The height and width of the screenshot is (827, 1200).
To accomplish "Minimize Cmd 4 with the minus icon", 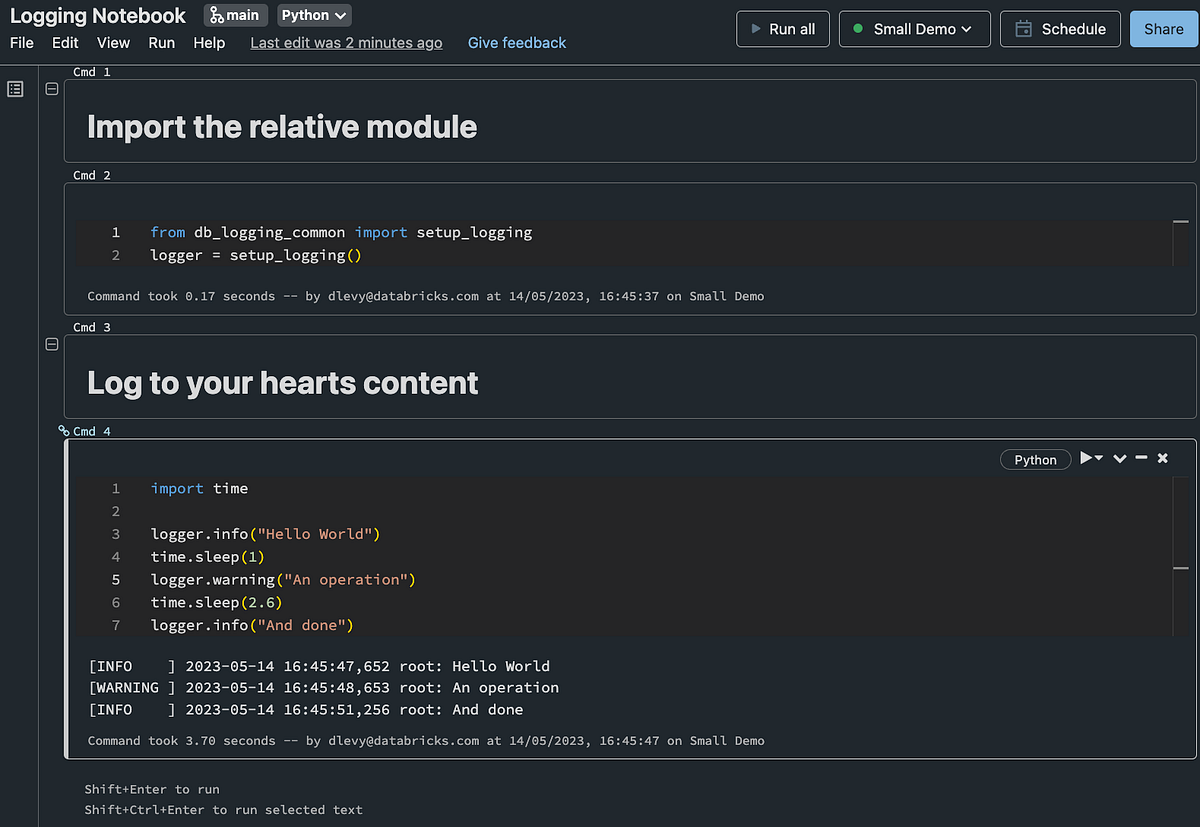I will click(x=1141, y=457).
